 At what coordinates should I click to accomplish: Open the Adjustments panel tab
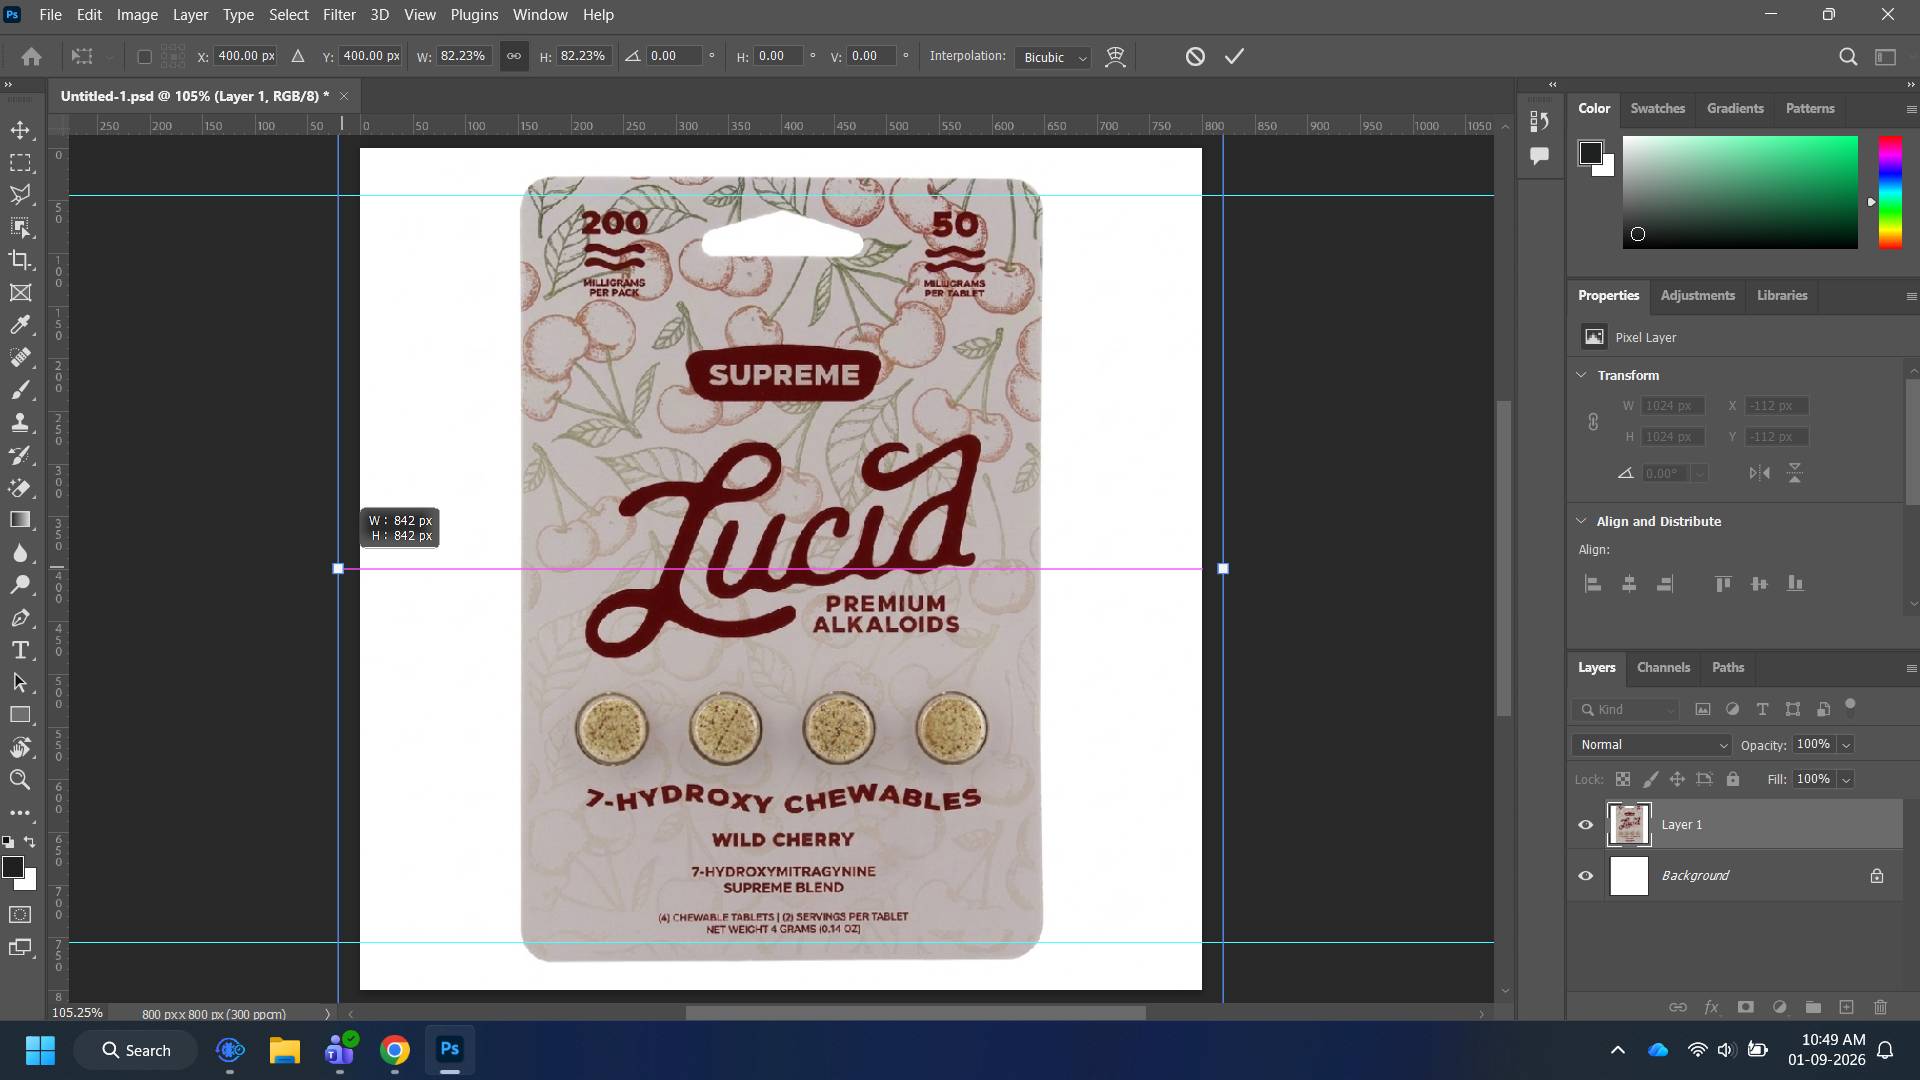[1697, 296]
